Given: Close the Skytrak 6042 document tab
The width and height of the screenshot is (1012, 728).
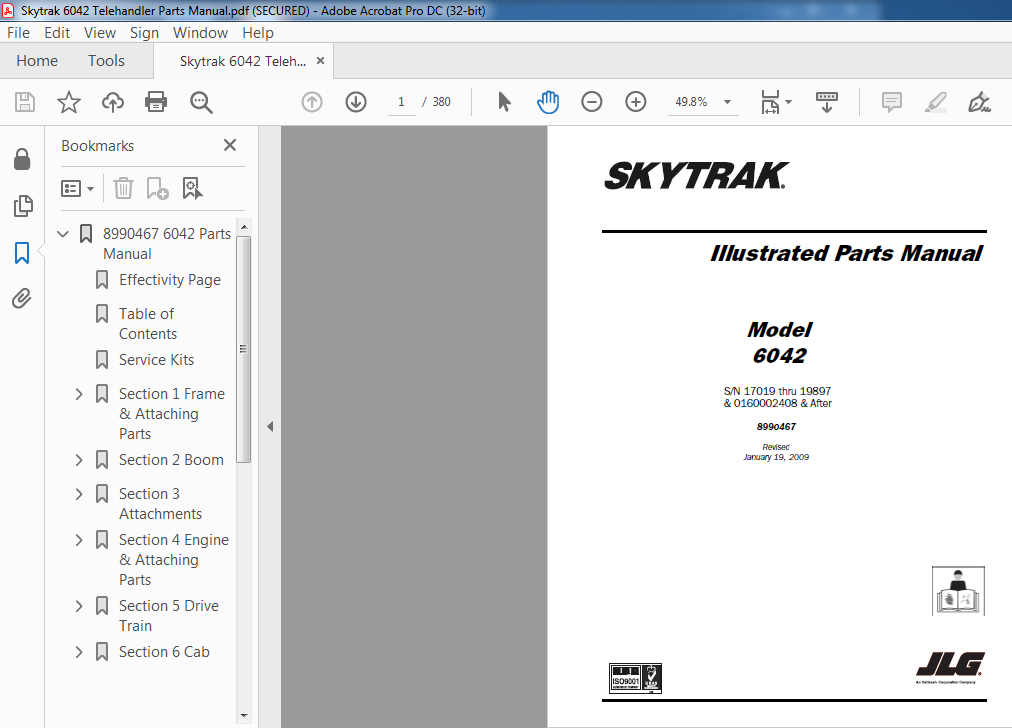Looking at the screenshot, I should 320,61.
